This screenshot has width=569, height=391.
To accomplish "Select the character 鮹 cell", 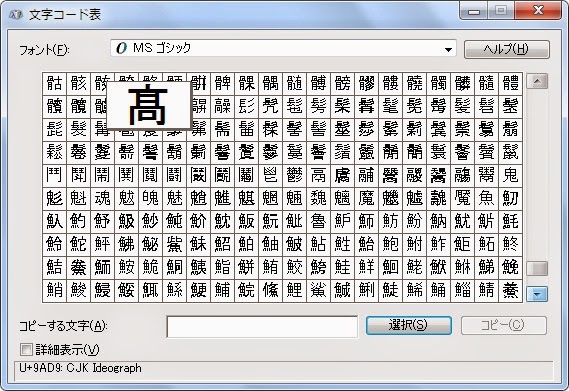I will (54, 290).
